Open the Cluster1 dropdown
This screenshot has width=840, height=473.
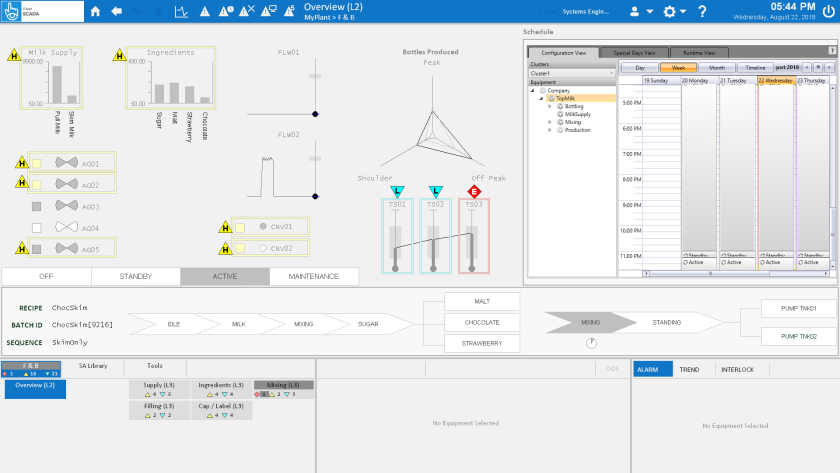point(572,73)
